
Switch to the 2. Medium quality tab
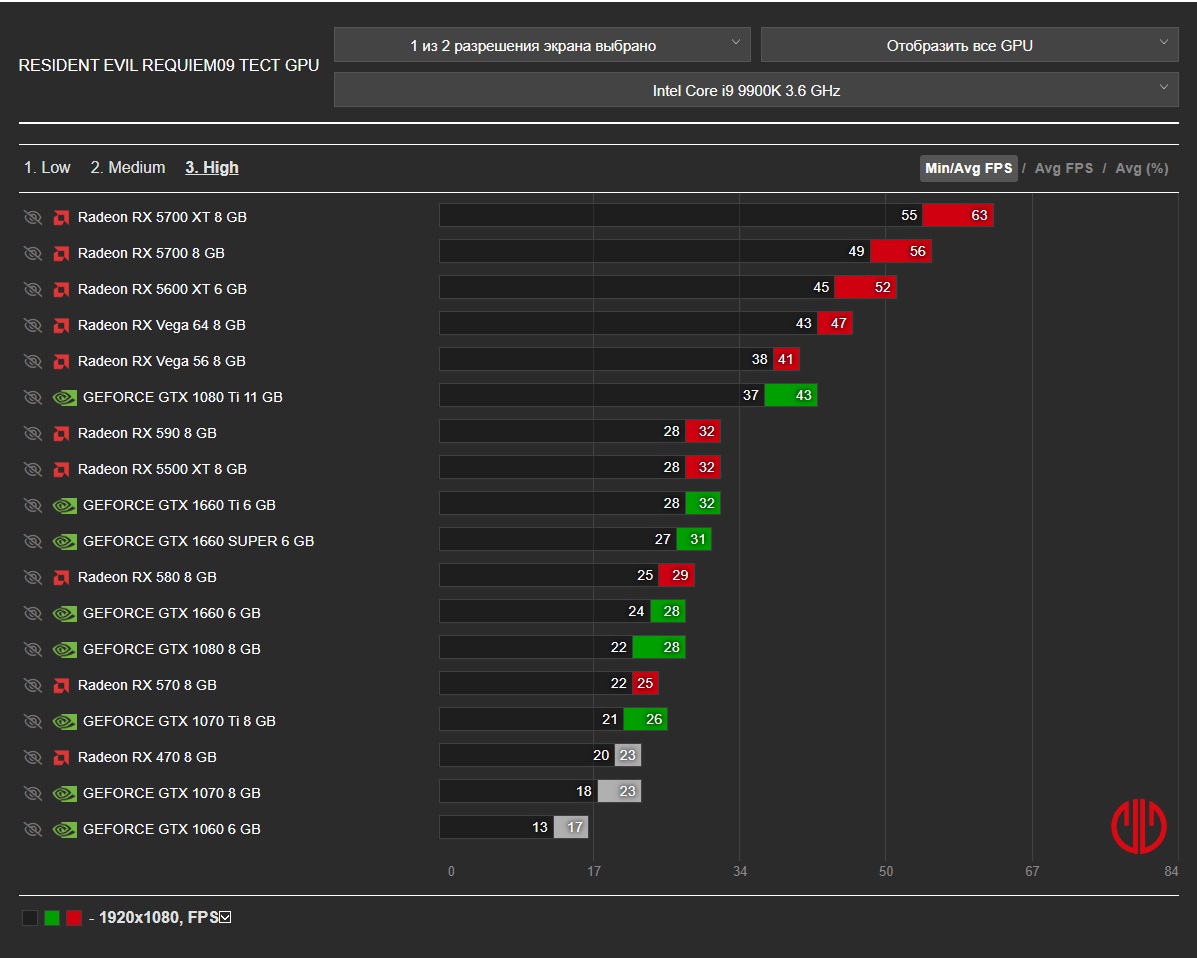point(127,167)
